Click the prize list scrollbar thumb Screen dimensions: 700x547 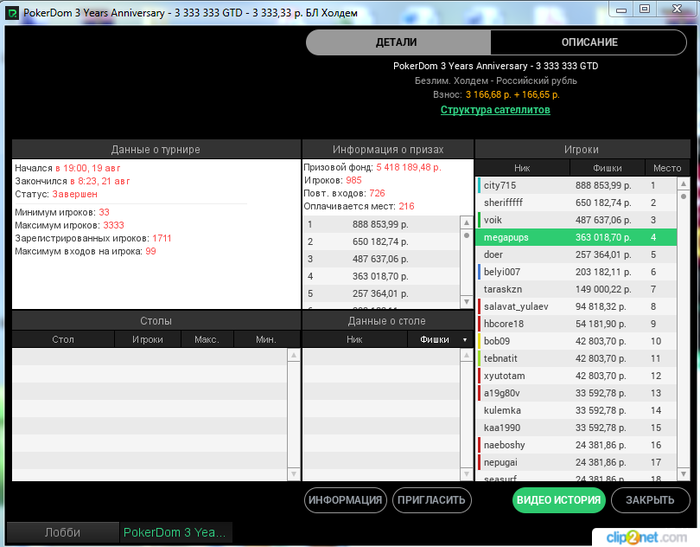click(x=467, y=235)
